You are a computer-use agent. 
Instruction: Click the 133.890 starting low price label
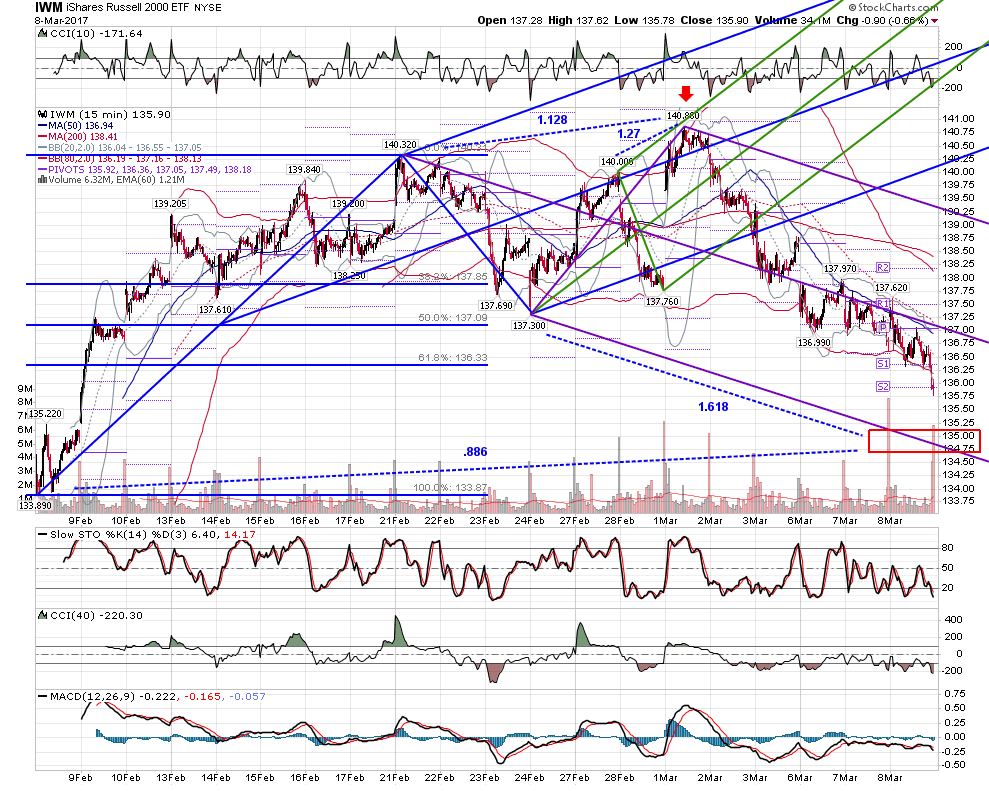point(35,506)
